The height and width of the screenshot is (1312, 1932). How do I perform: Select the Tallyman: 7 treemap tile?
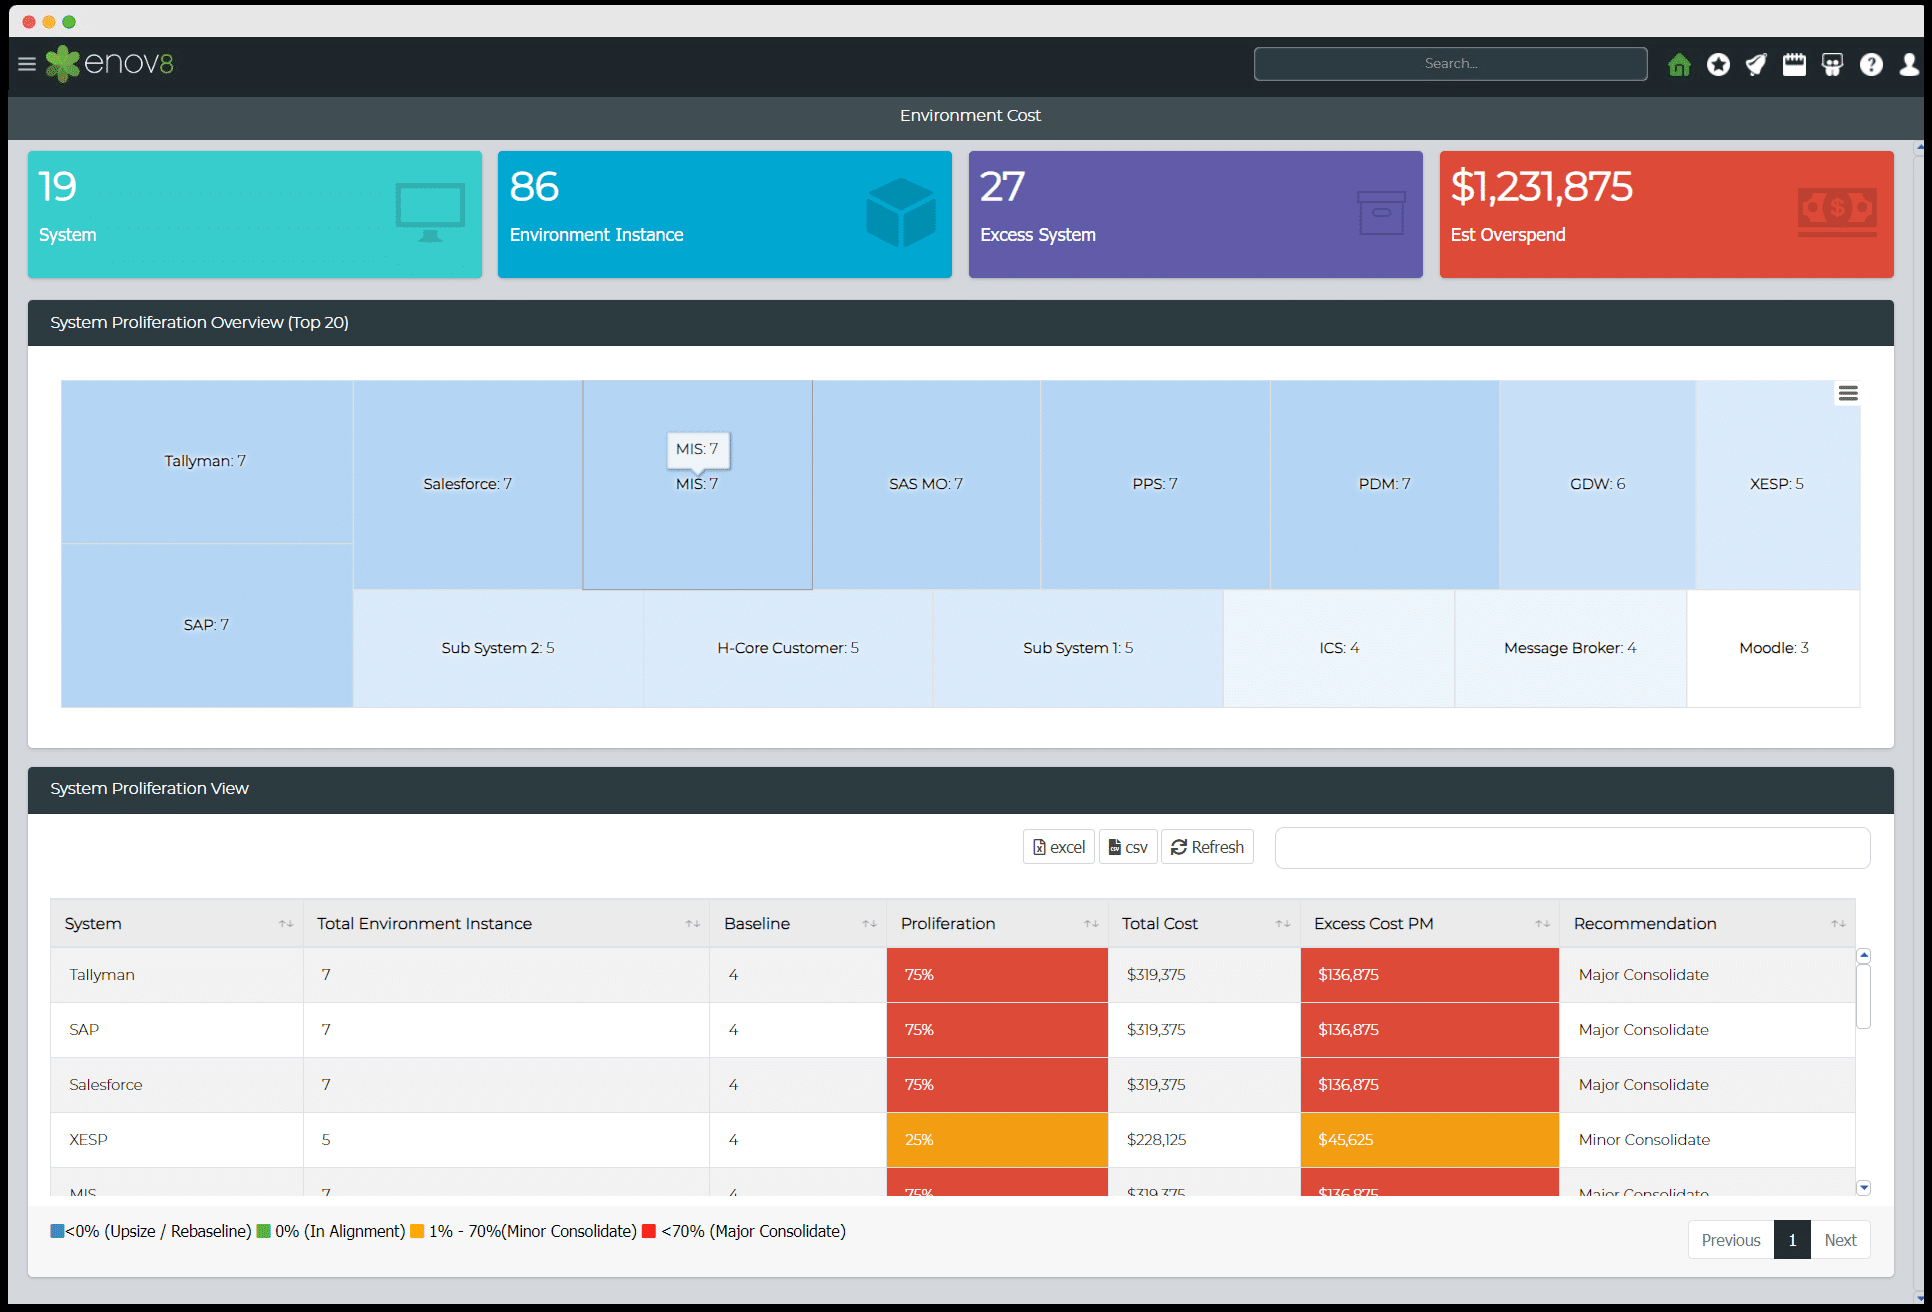coord(206,461)
